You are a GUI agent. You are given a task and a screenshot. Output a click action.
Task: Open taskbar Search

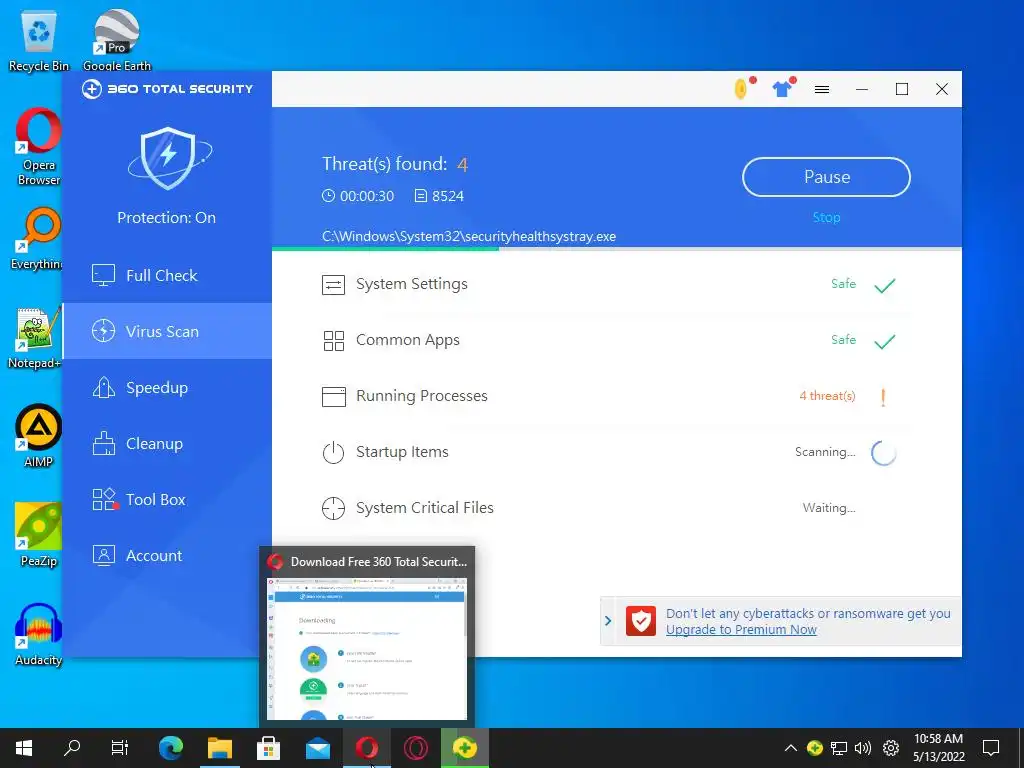click(x=72, y=748)
